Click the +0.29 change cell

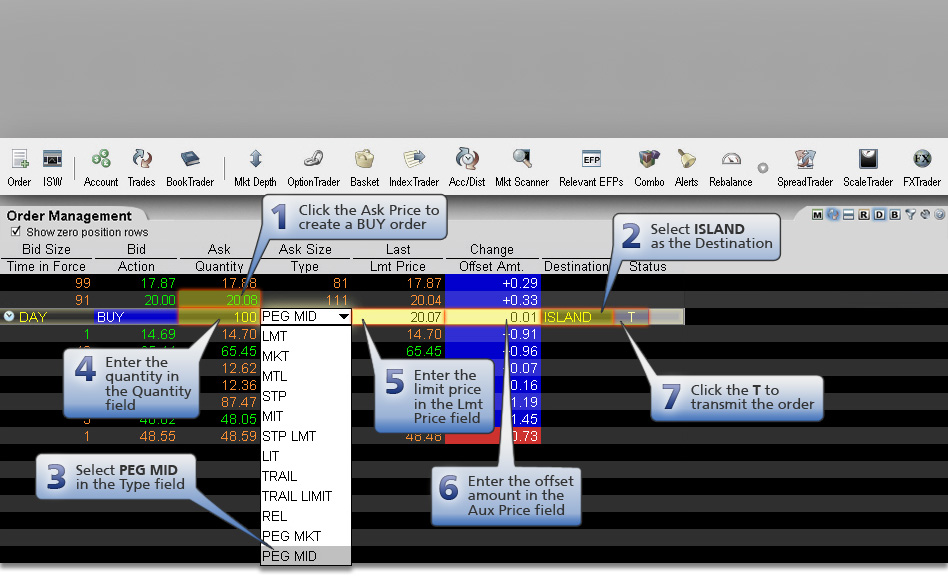coord(492,283)
